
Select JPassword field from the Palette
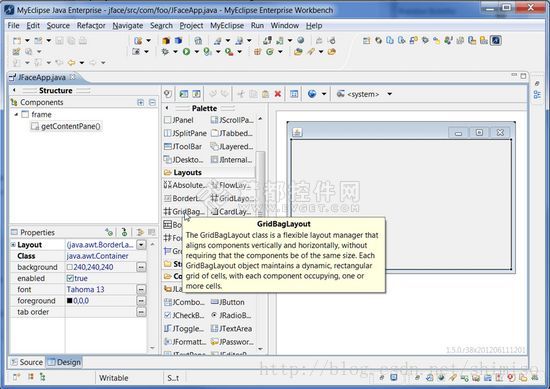[x=232, y=342]
